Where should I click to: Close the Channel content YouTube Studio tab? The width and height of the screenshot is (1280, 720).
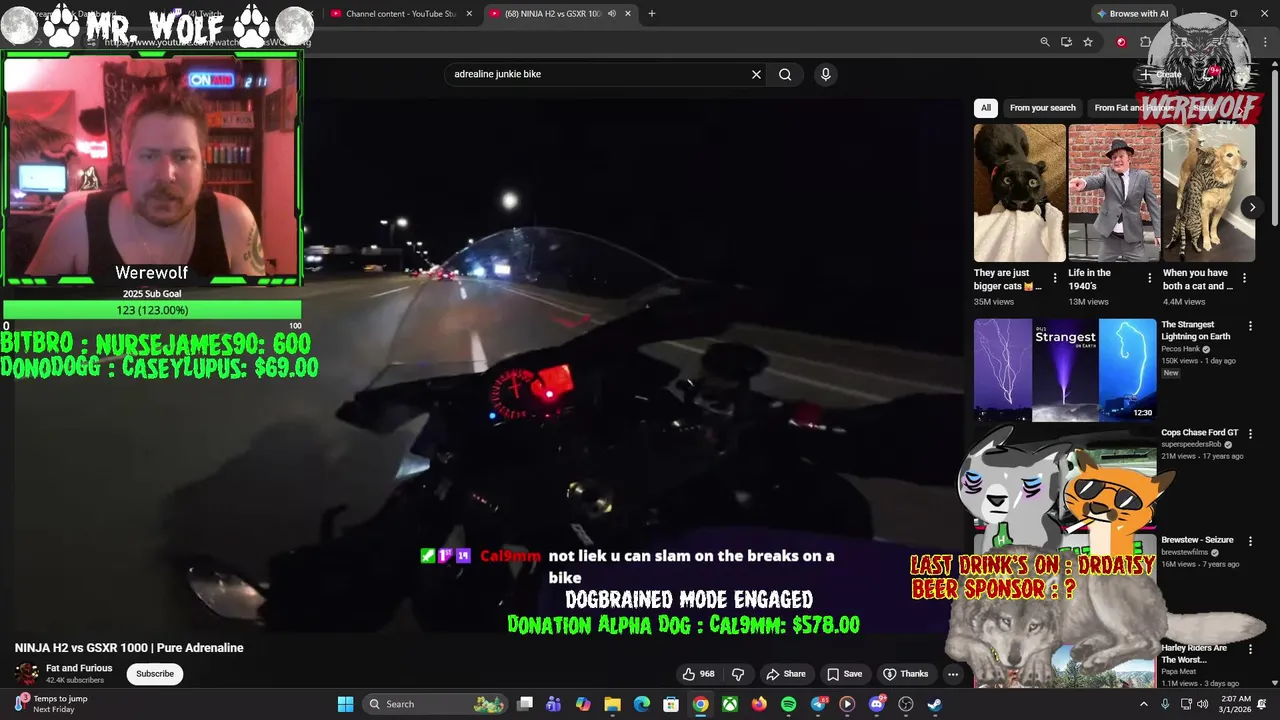[469, 14]
